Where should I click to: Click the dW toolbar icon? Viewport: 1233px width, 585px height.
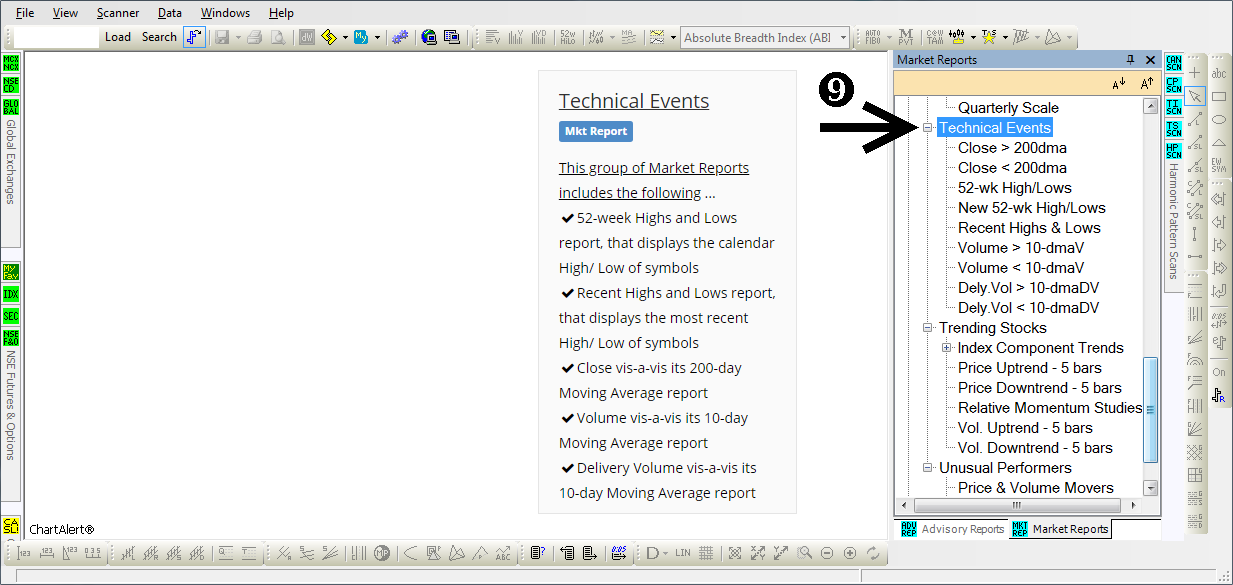click(x=306, y=37)
